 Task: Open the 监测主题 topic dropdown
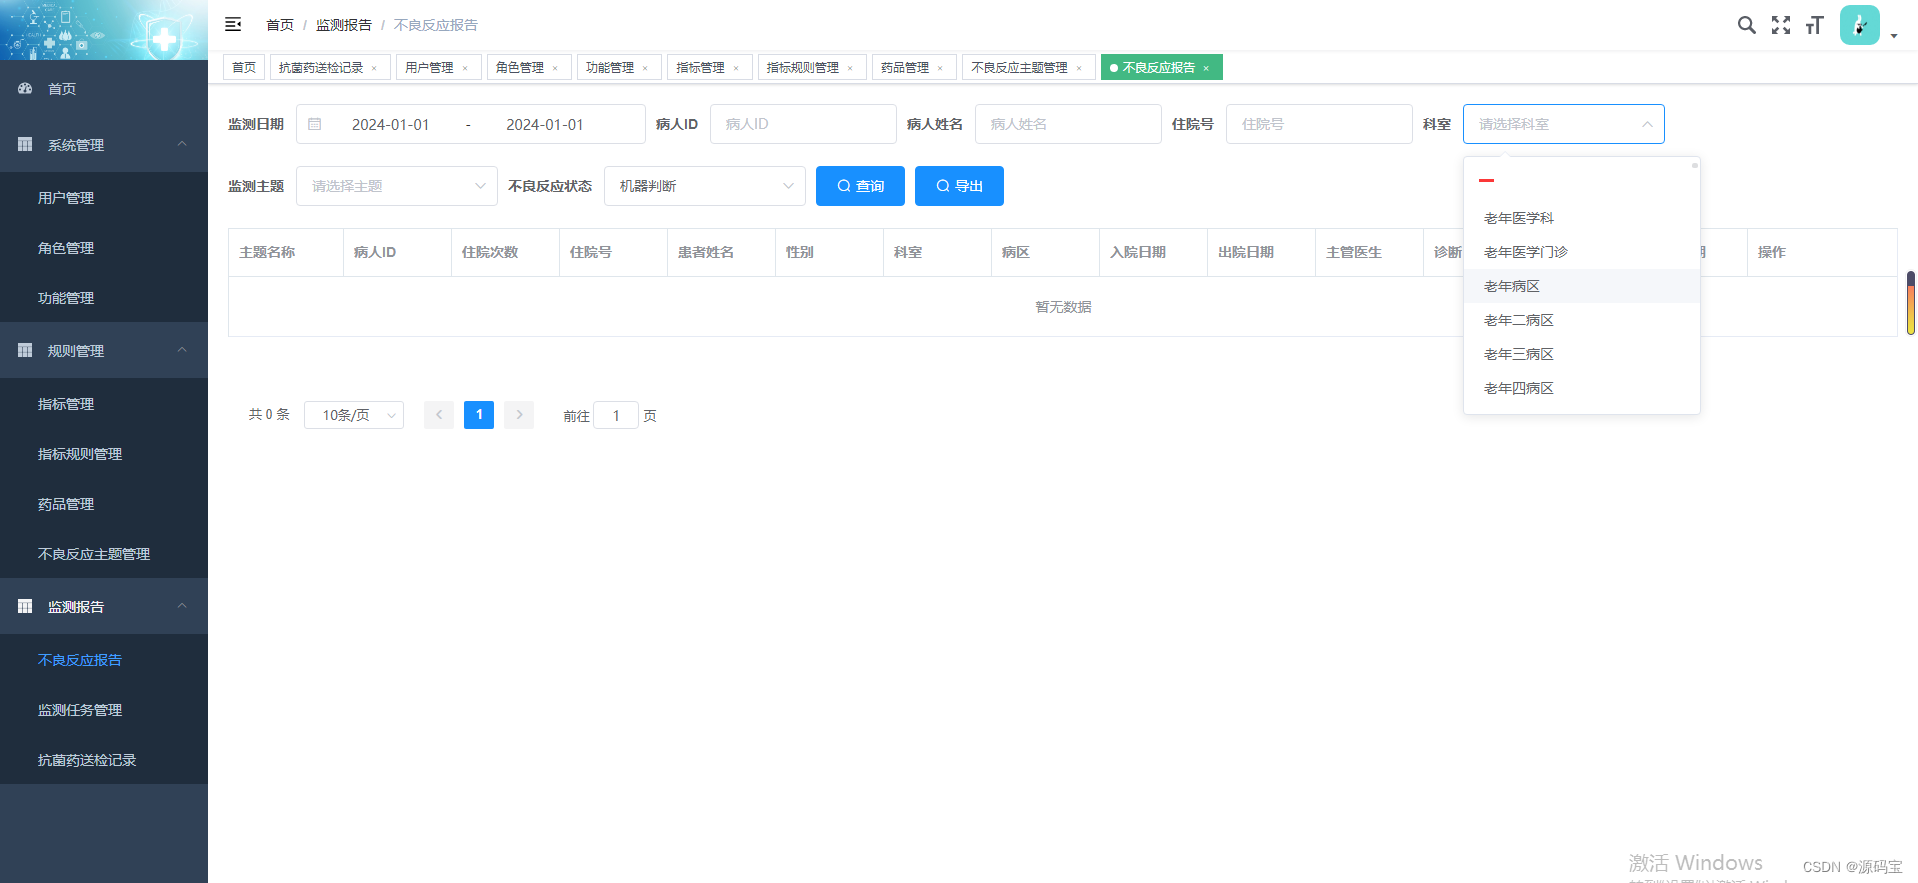397,186
